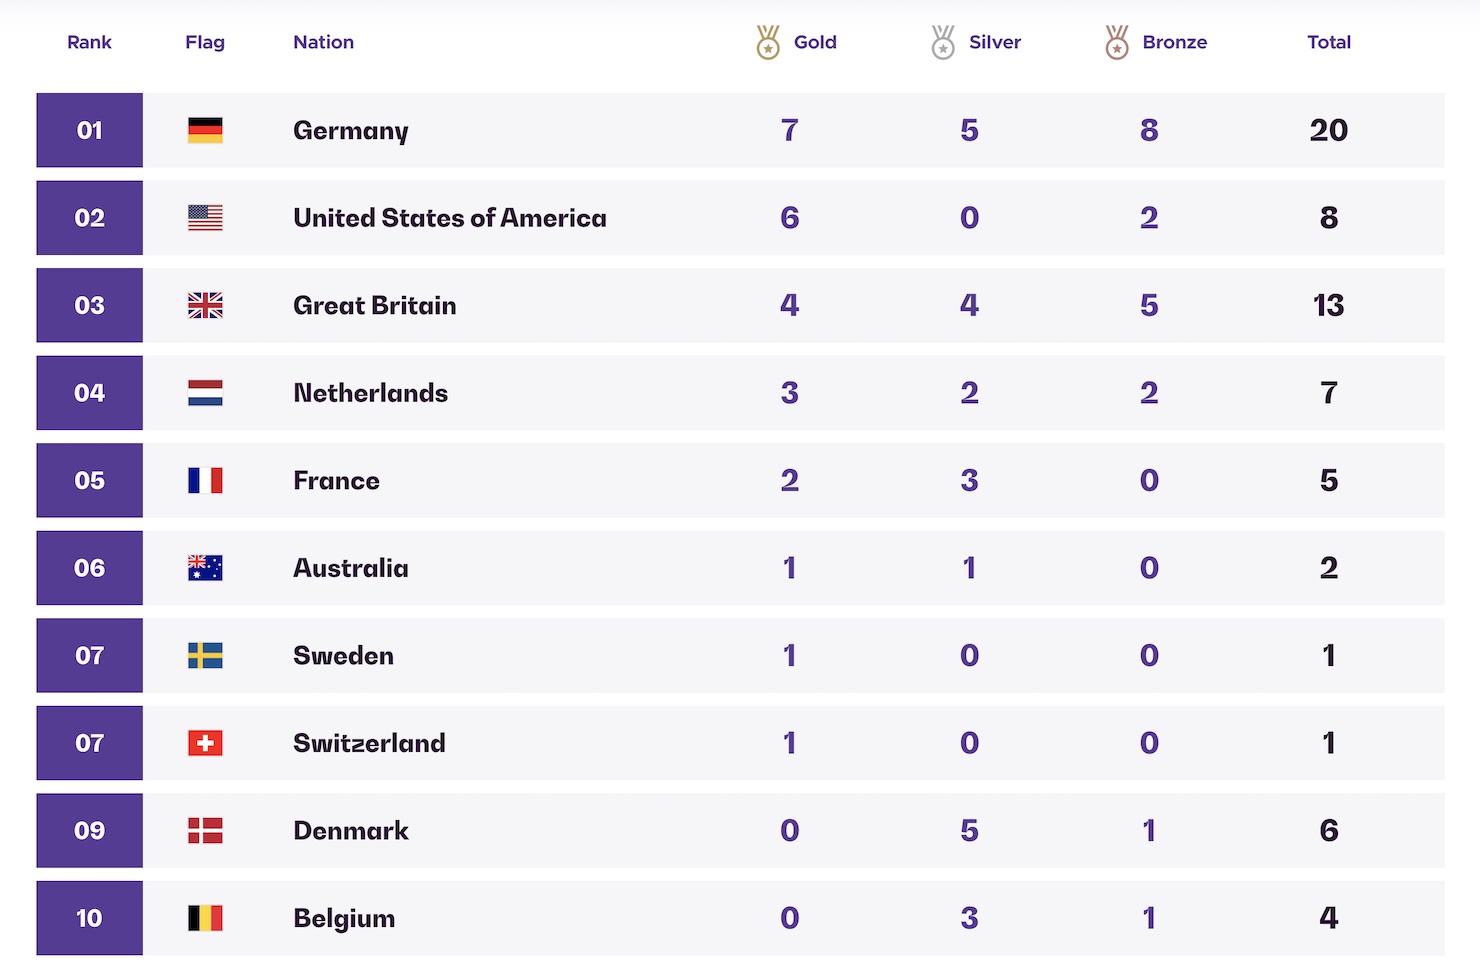1480x964 pixels.
Task: Click the bronze medal icon in header
Action: [x=1117, y=42]
